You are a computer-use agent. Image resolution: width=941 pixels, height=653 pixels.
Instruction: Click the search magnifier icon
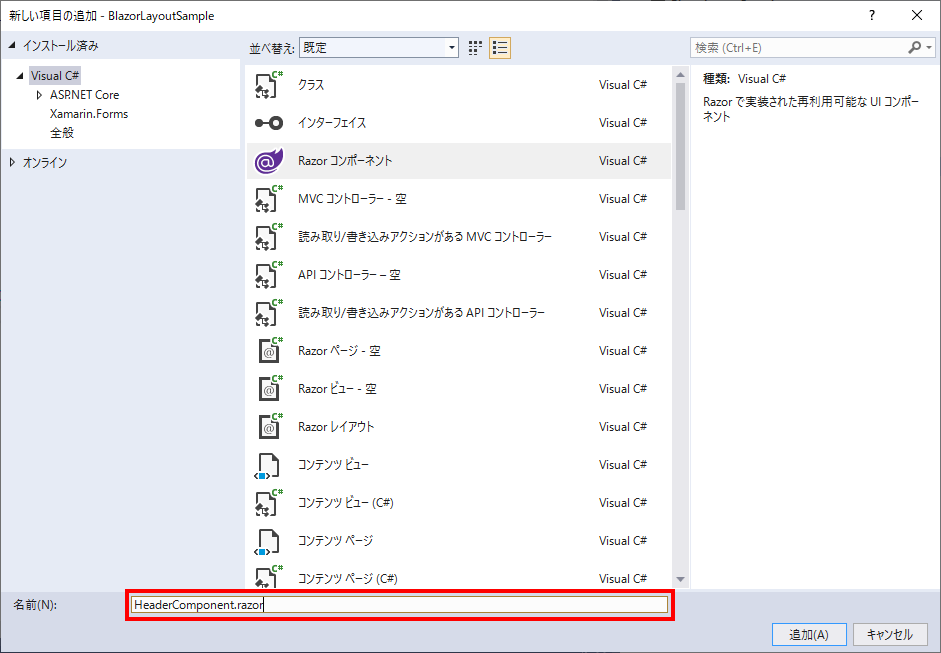point(917,46)
